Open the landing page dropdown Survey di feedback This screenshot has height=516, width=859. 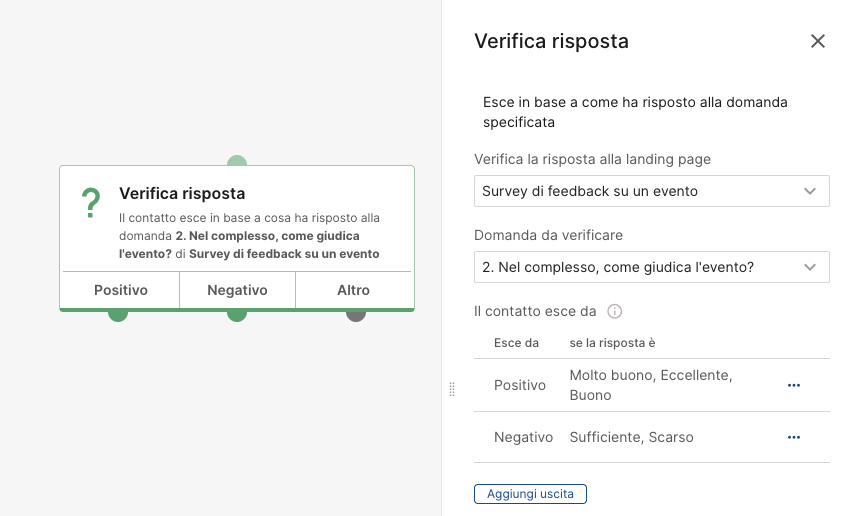click(x=651, y=191)
